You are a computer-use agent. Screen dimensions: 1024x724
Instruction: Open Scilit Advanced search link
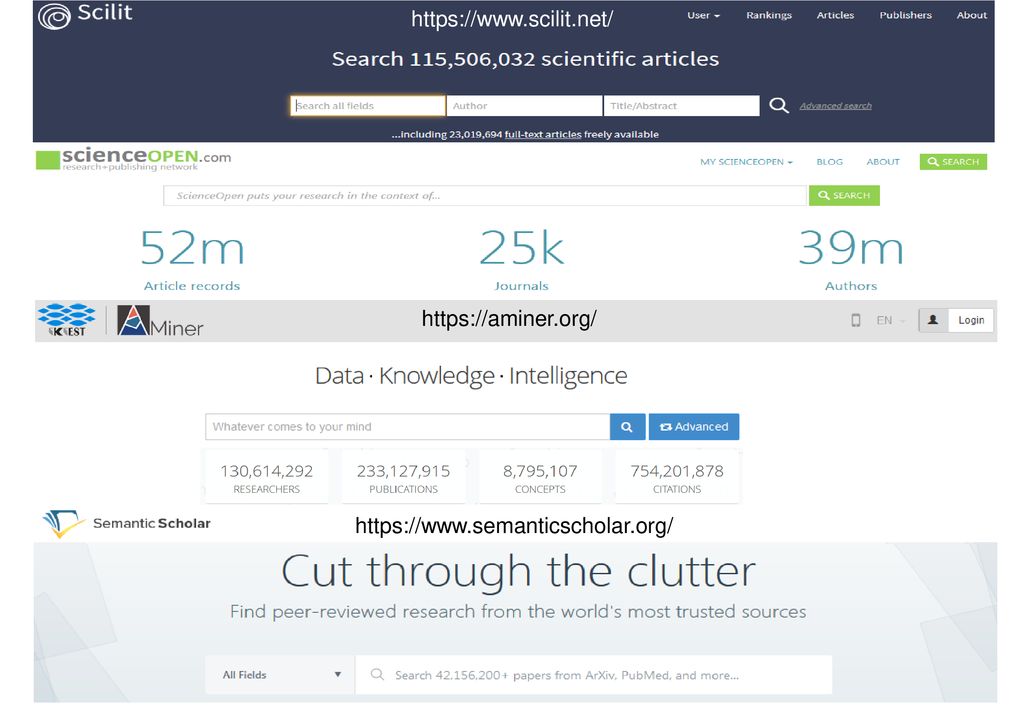[x=835, y=106]
